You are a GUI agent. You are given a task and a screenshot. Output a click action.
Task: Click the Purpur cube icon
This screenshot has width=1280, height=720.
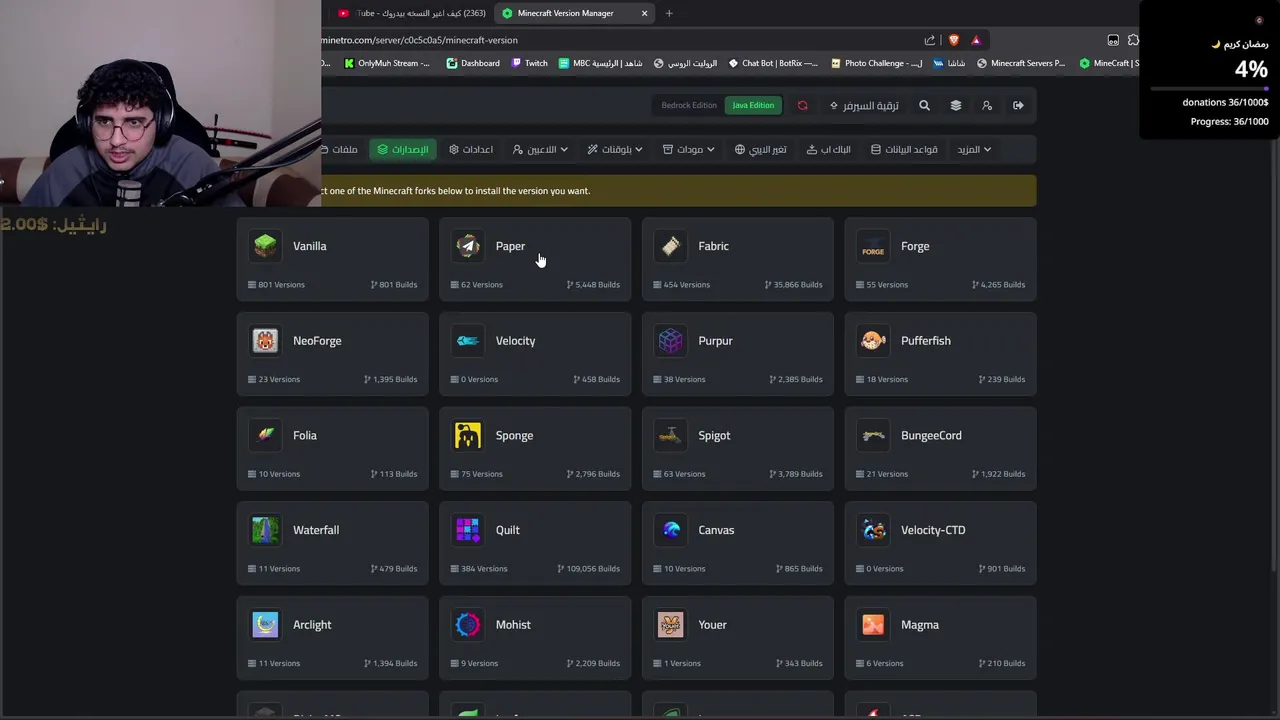click(x=671, y=341)
